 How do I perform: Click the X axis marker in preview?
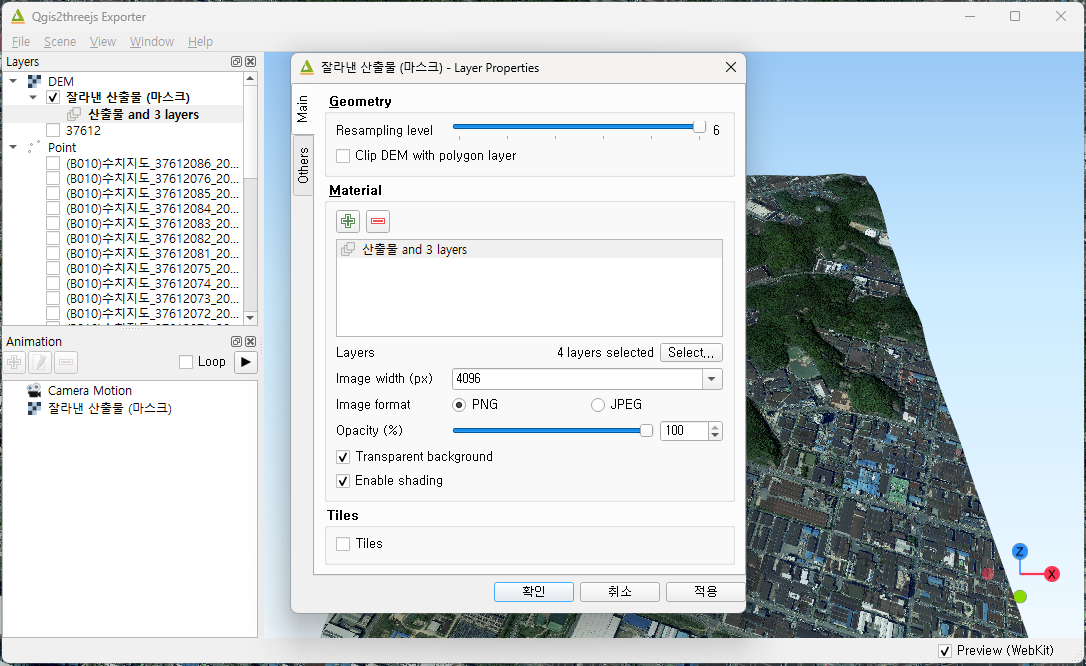[1051, 574]
